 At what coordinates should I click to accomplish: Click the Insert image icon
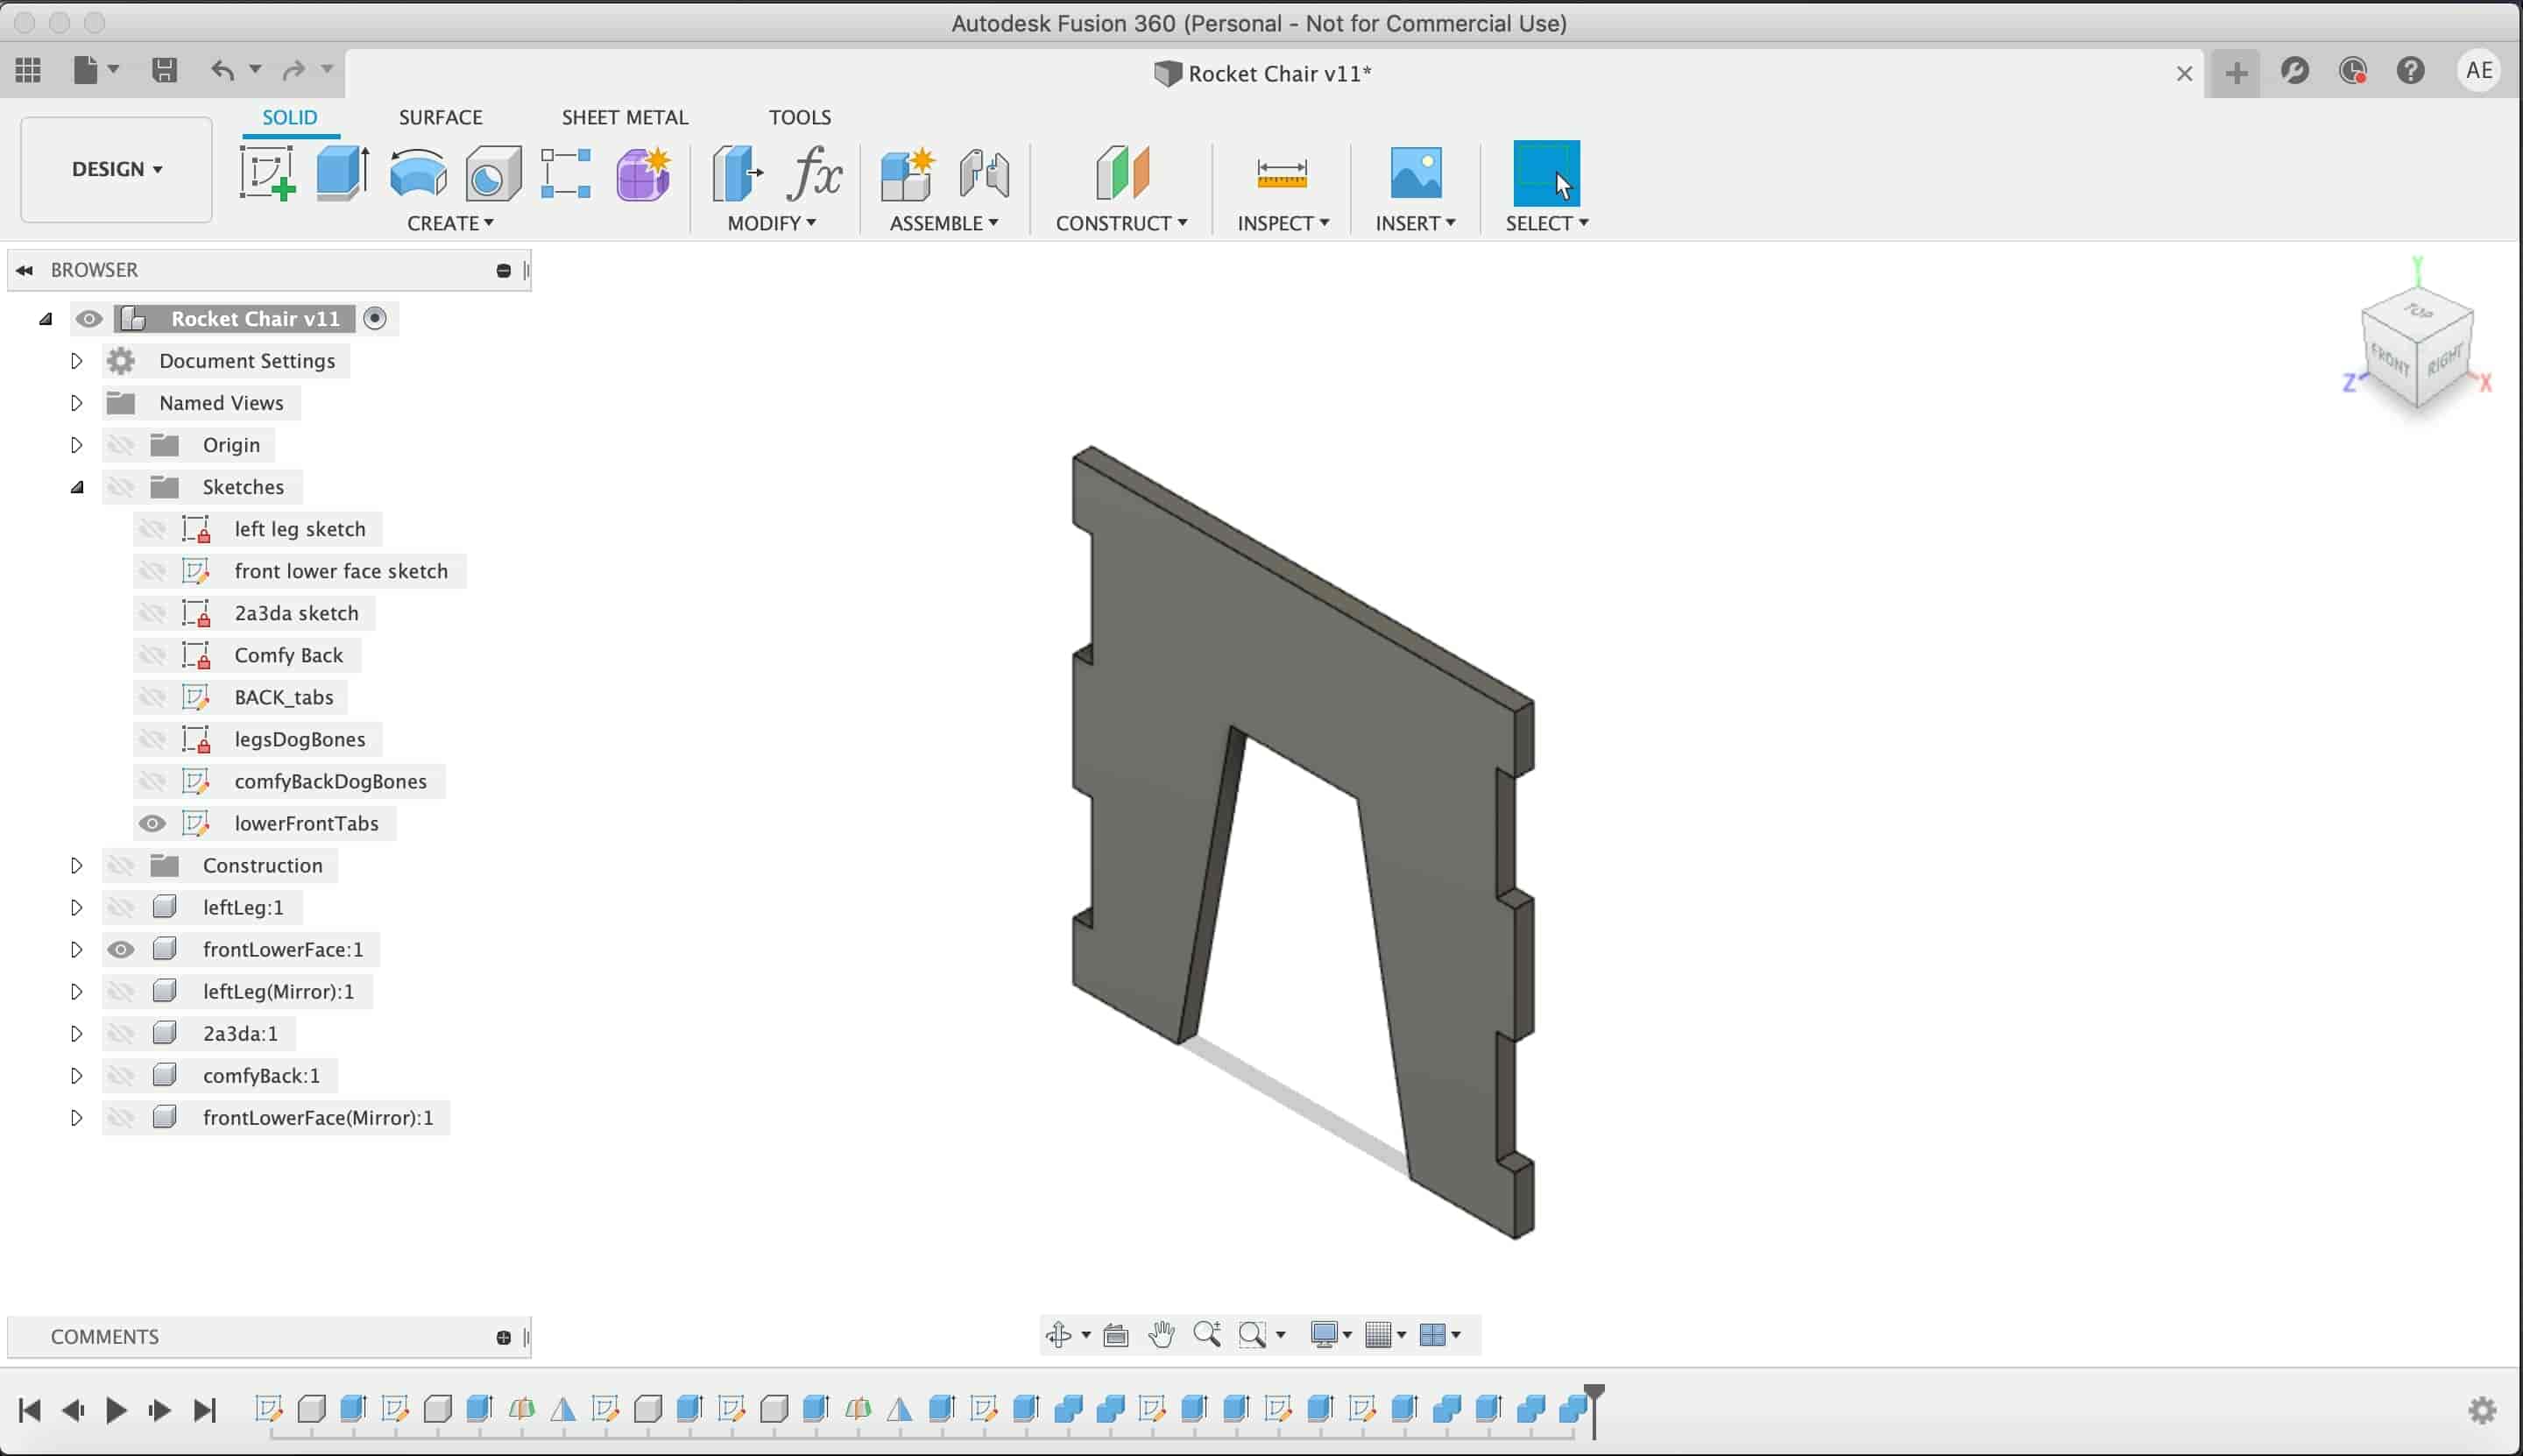coord(1416,173)
